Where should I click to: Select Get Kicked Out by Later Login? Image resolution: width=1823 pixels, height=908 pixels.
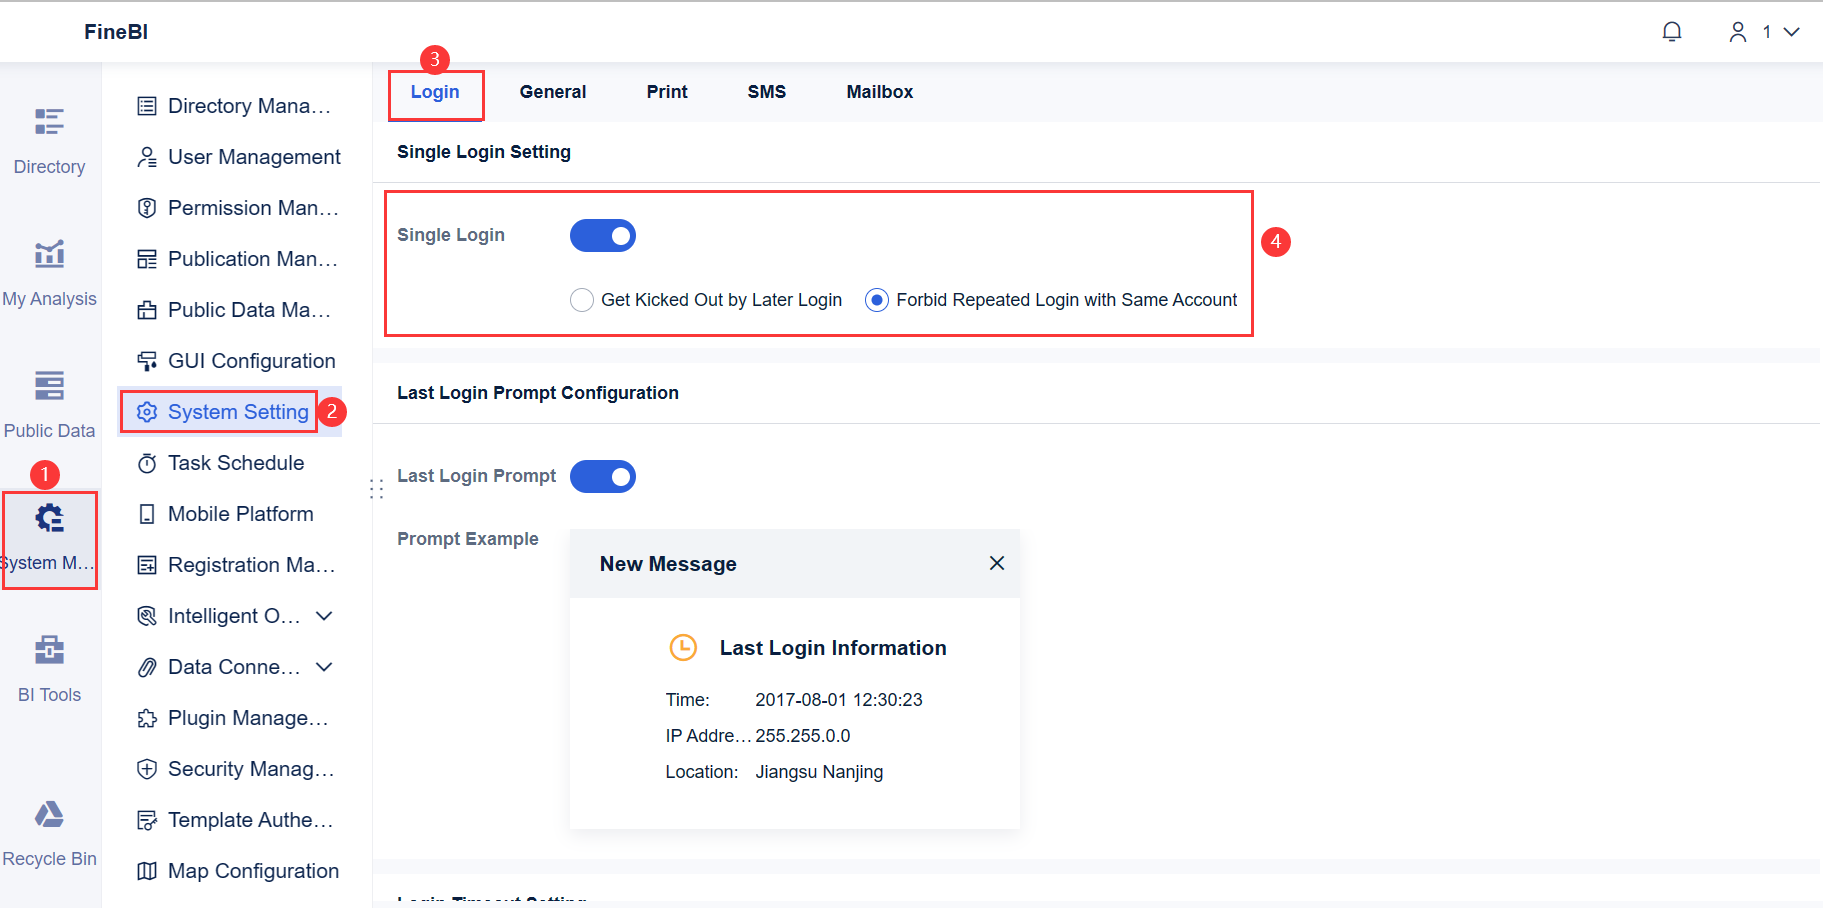coord(582,299)
